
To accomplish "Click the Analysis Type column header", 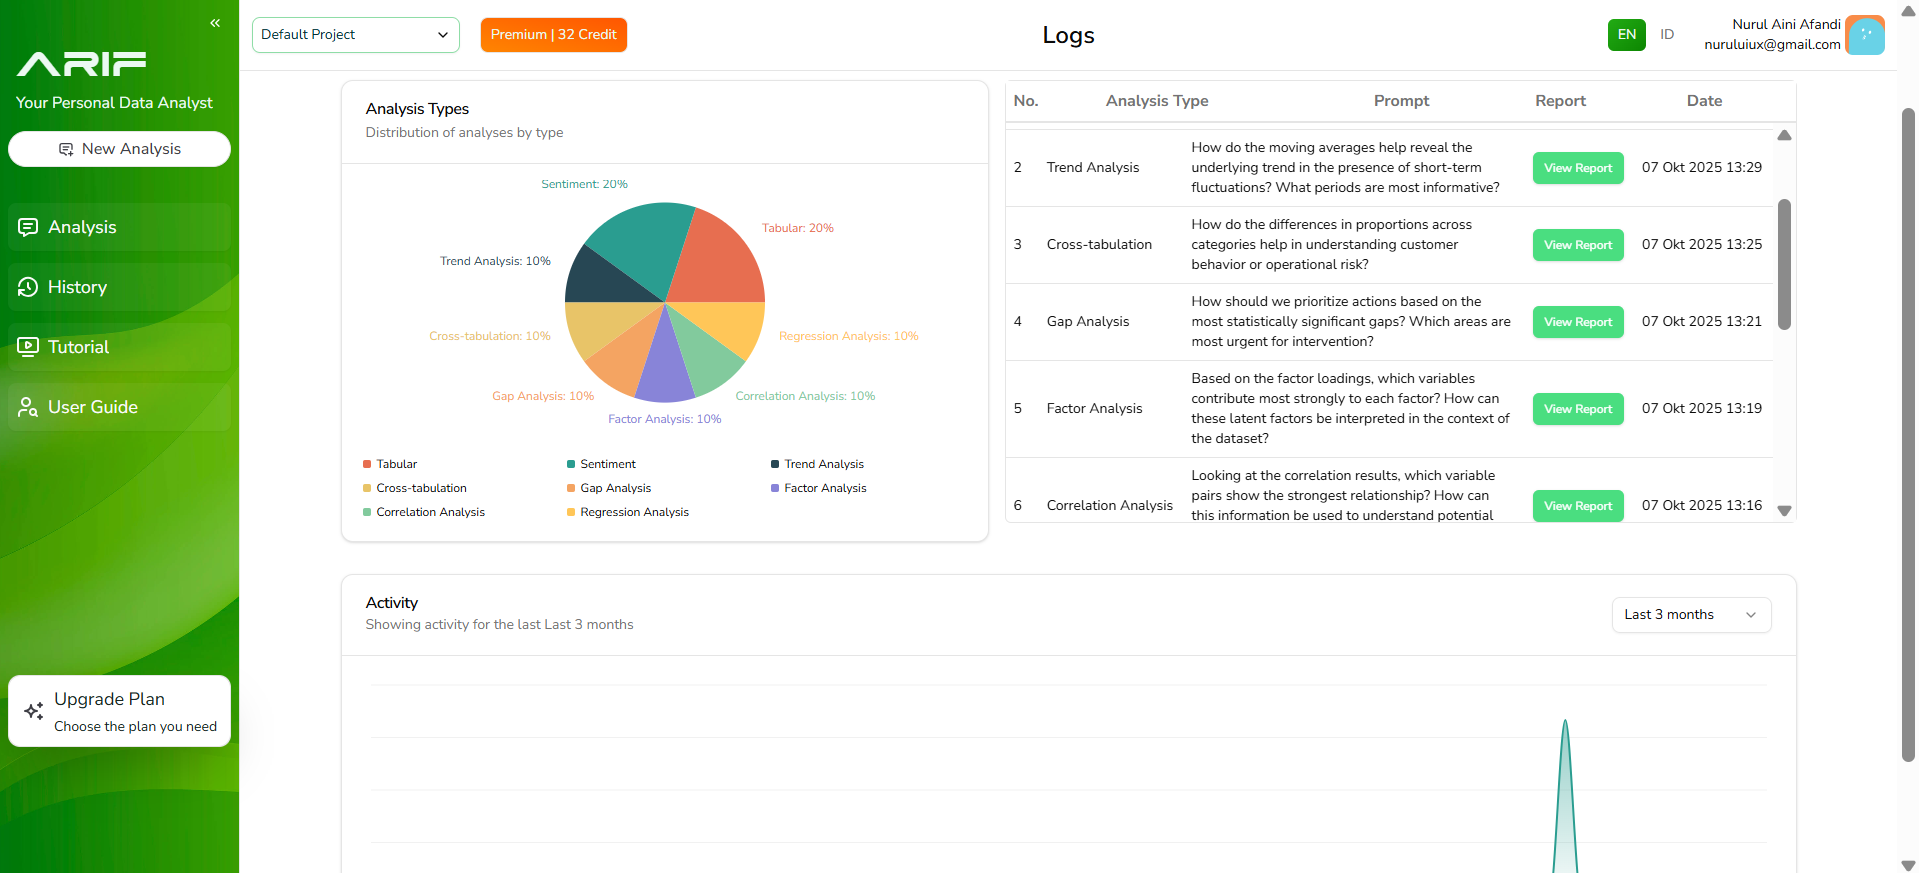I will click(x=1157, y=101).
